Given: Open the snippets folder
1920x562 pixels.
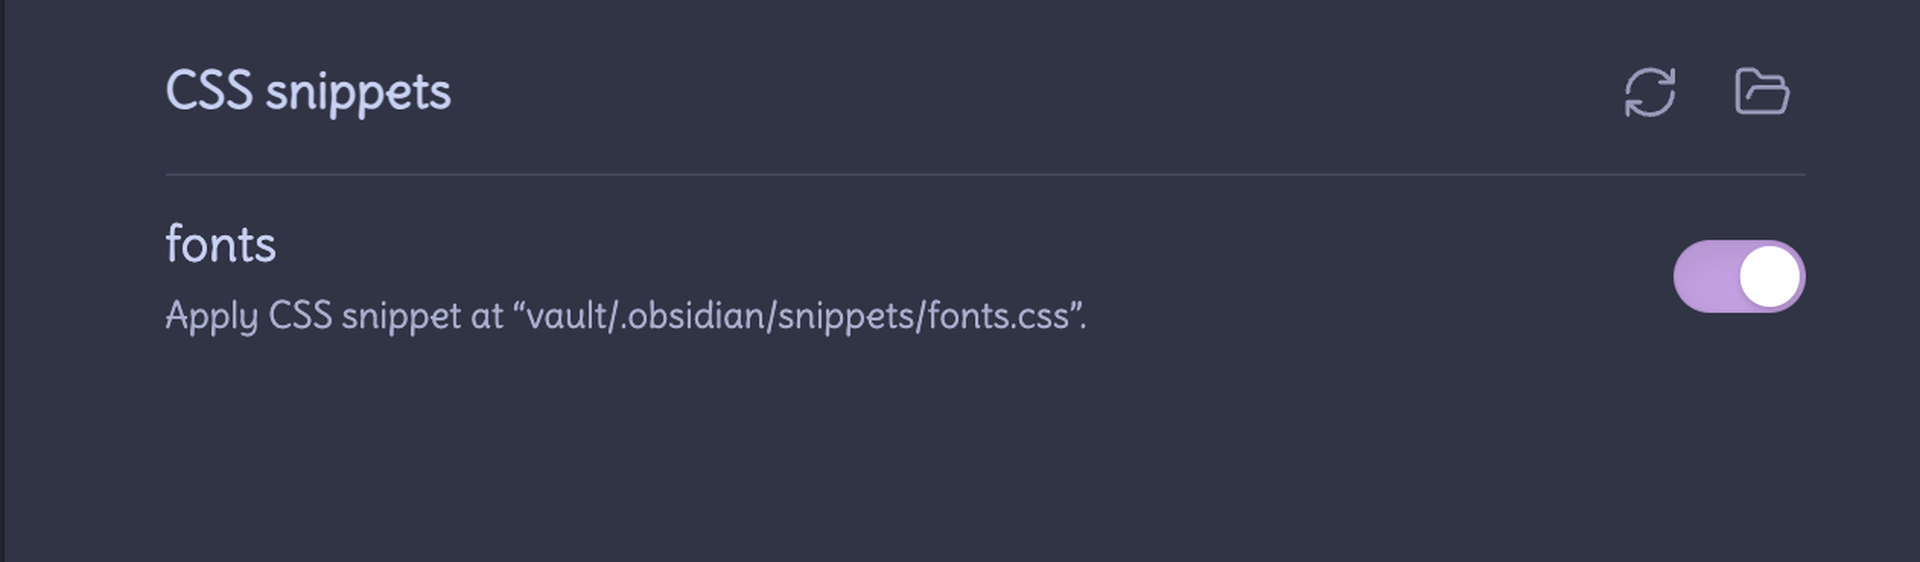Looking at the screenshot, I should tap(1761, 92).
